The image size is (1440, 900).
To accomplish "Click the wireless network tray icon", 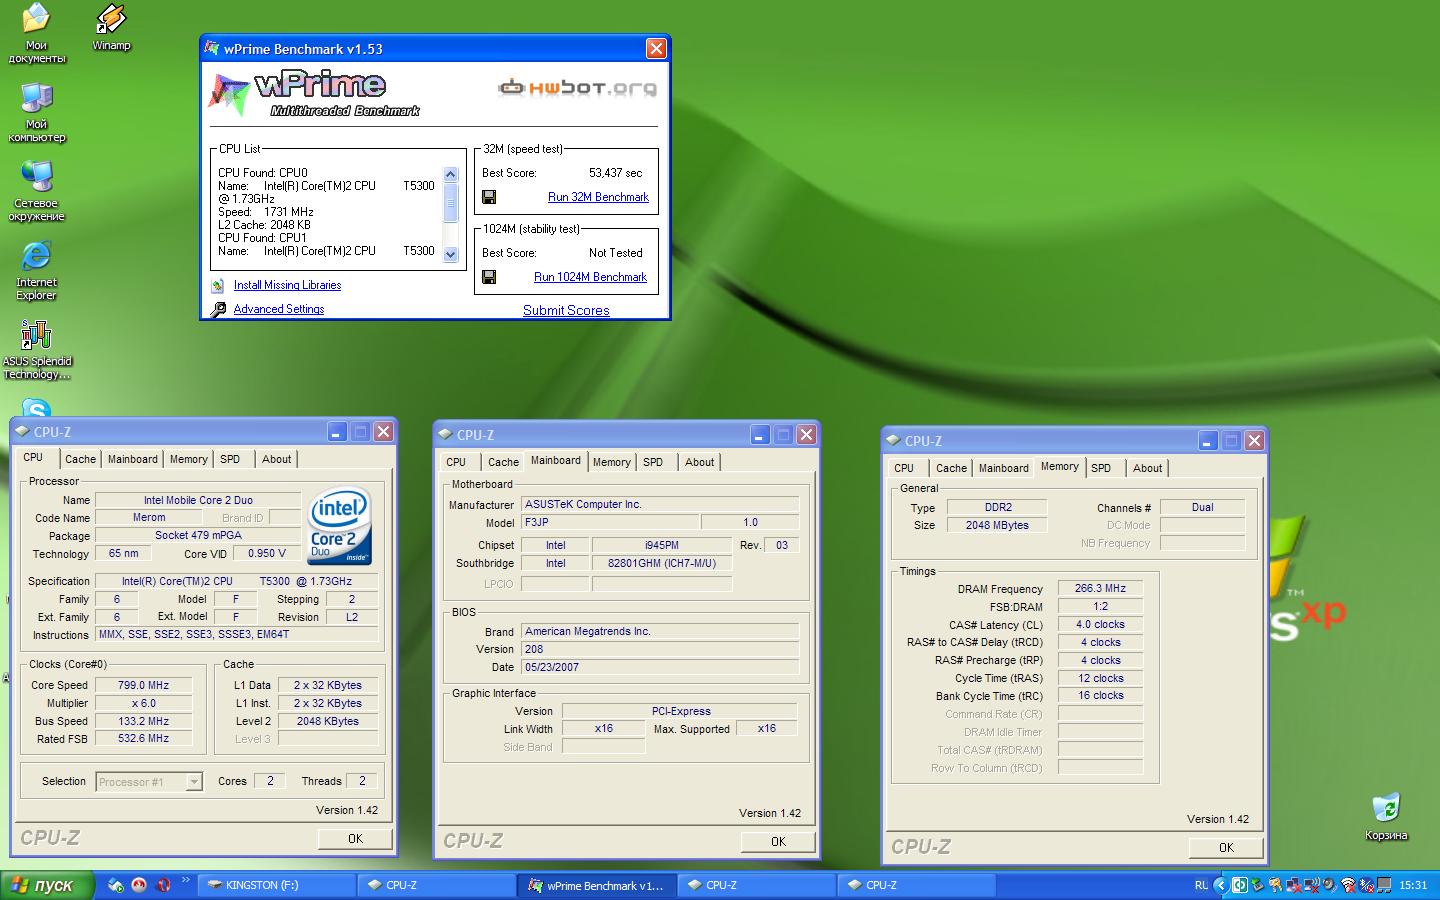I will (1348, 885).
